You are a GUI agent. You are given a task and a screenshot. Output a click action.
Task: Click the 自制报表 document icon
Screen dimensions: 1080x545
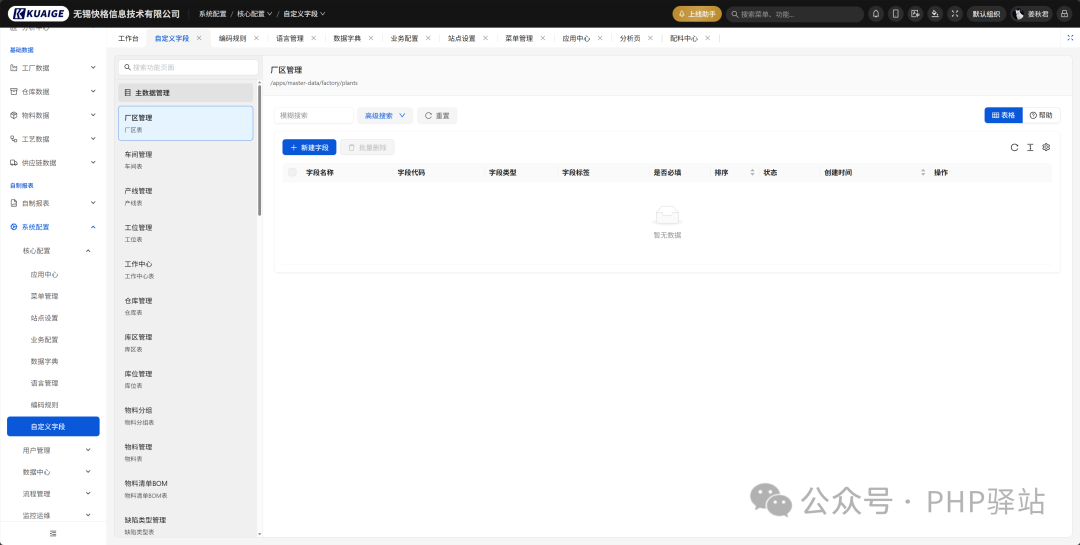tap(14, 203)
